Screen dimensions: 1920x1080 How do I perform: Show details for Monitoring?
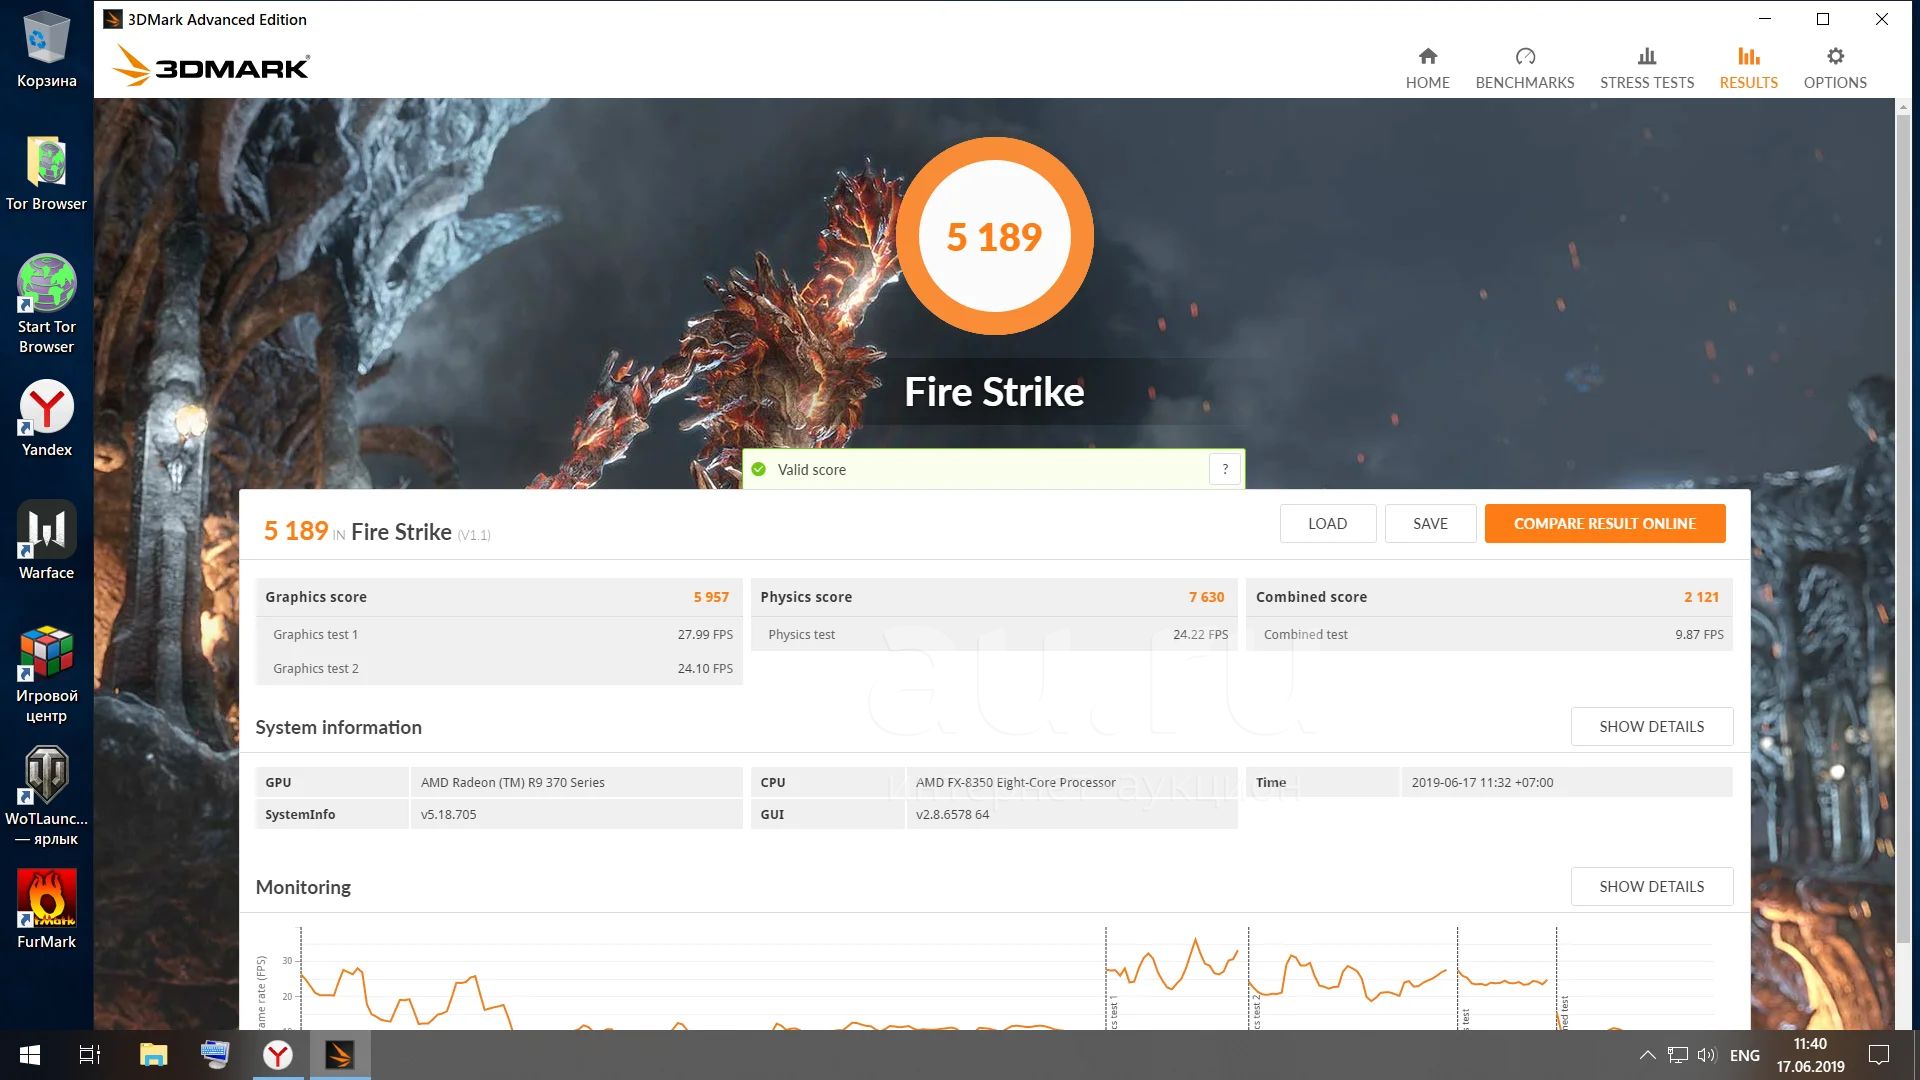click(1651, 886)
